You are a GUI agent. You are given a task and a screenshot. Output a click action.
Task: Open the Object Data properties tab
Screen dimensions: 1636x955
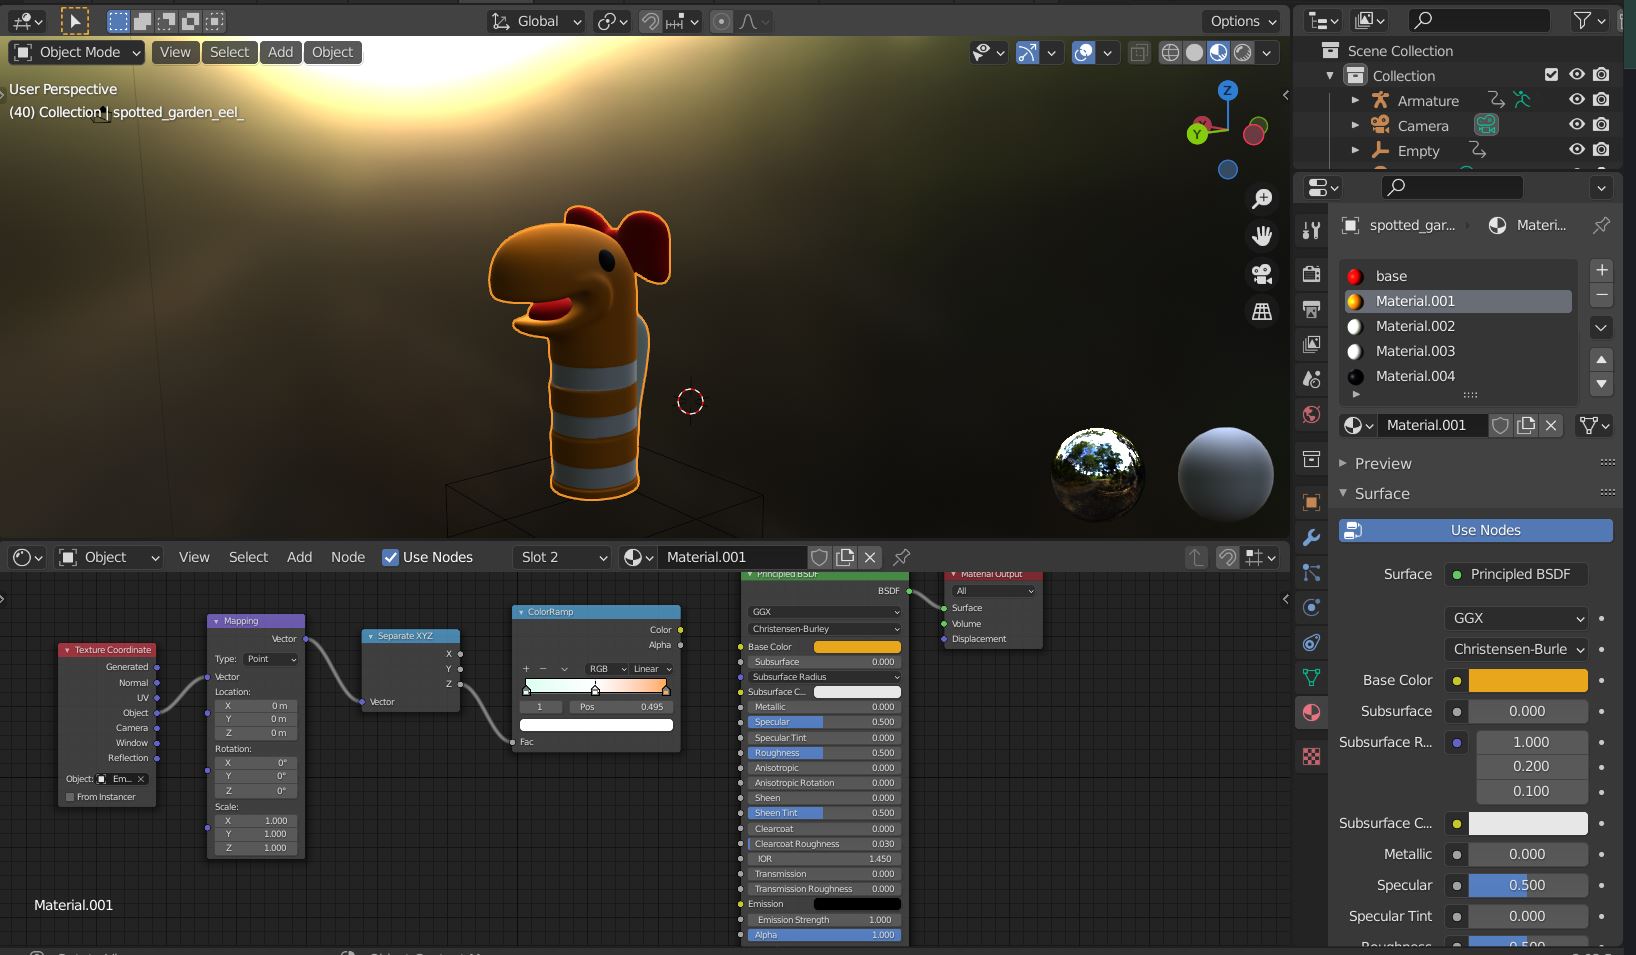(x=1312, y=677)
